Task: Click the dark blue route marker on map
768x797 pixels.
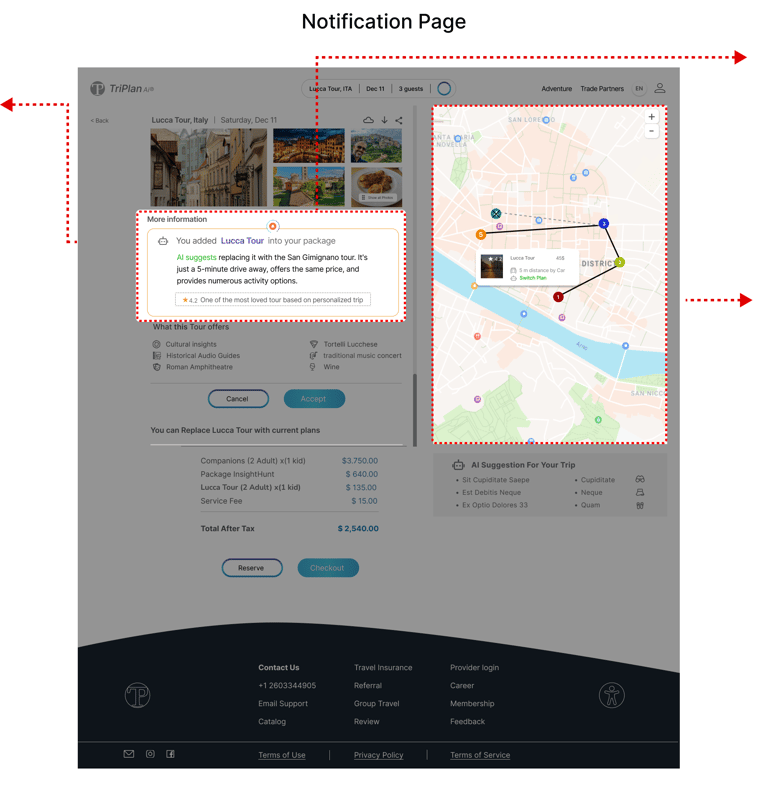Action: [603, 224]
